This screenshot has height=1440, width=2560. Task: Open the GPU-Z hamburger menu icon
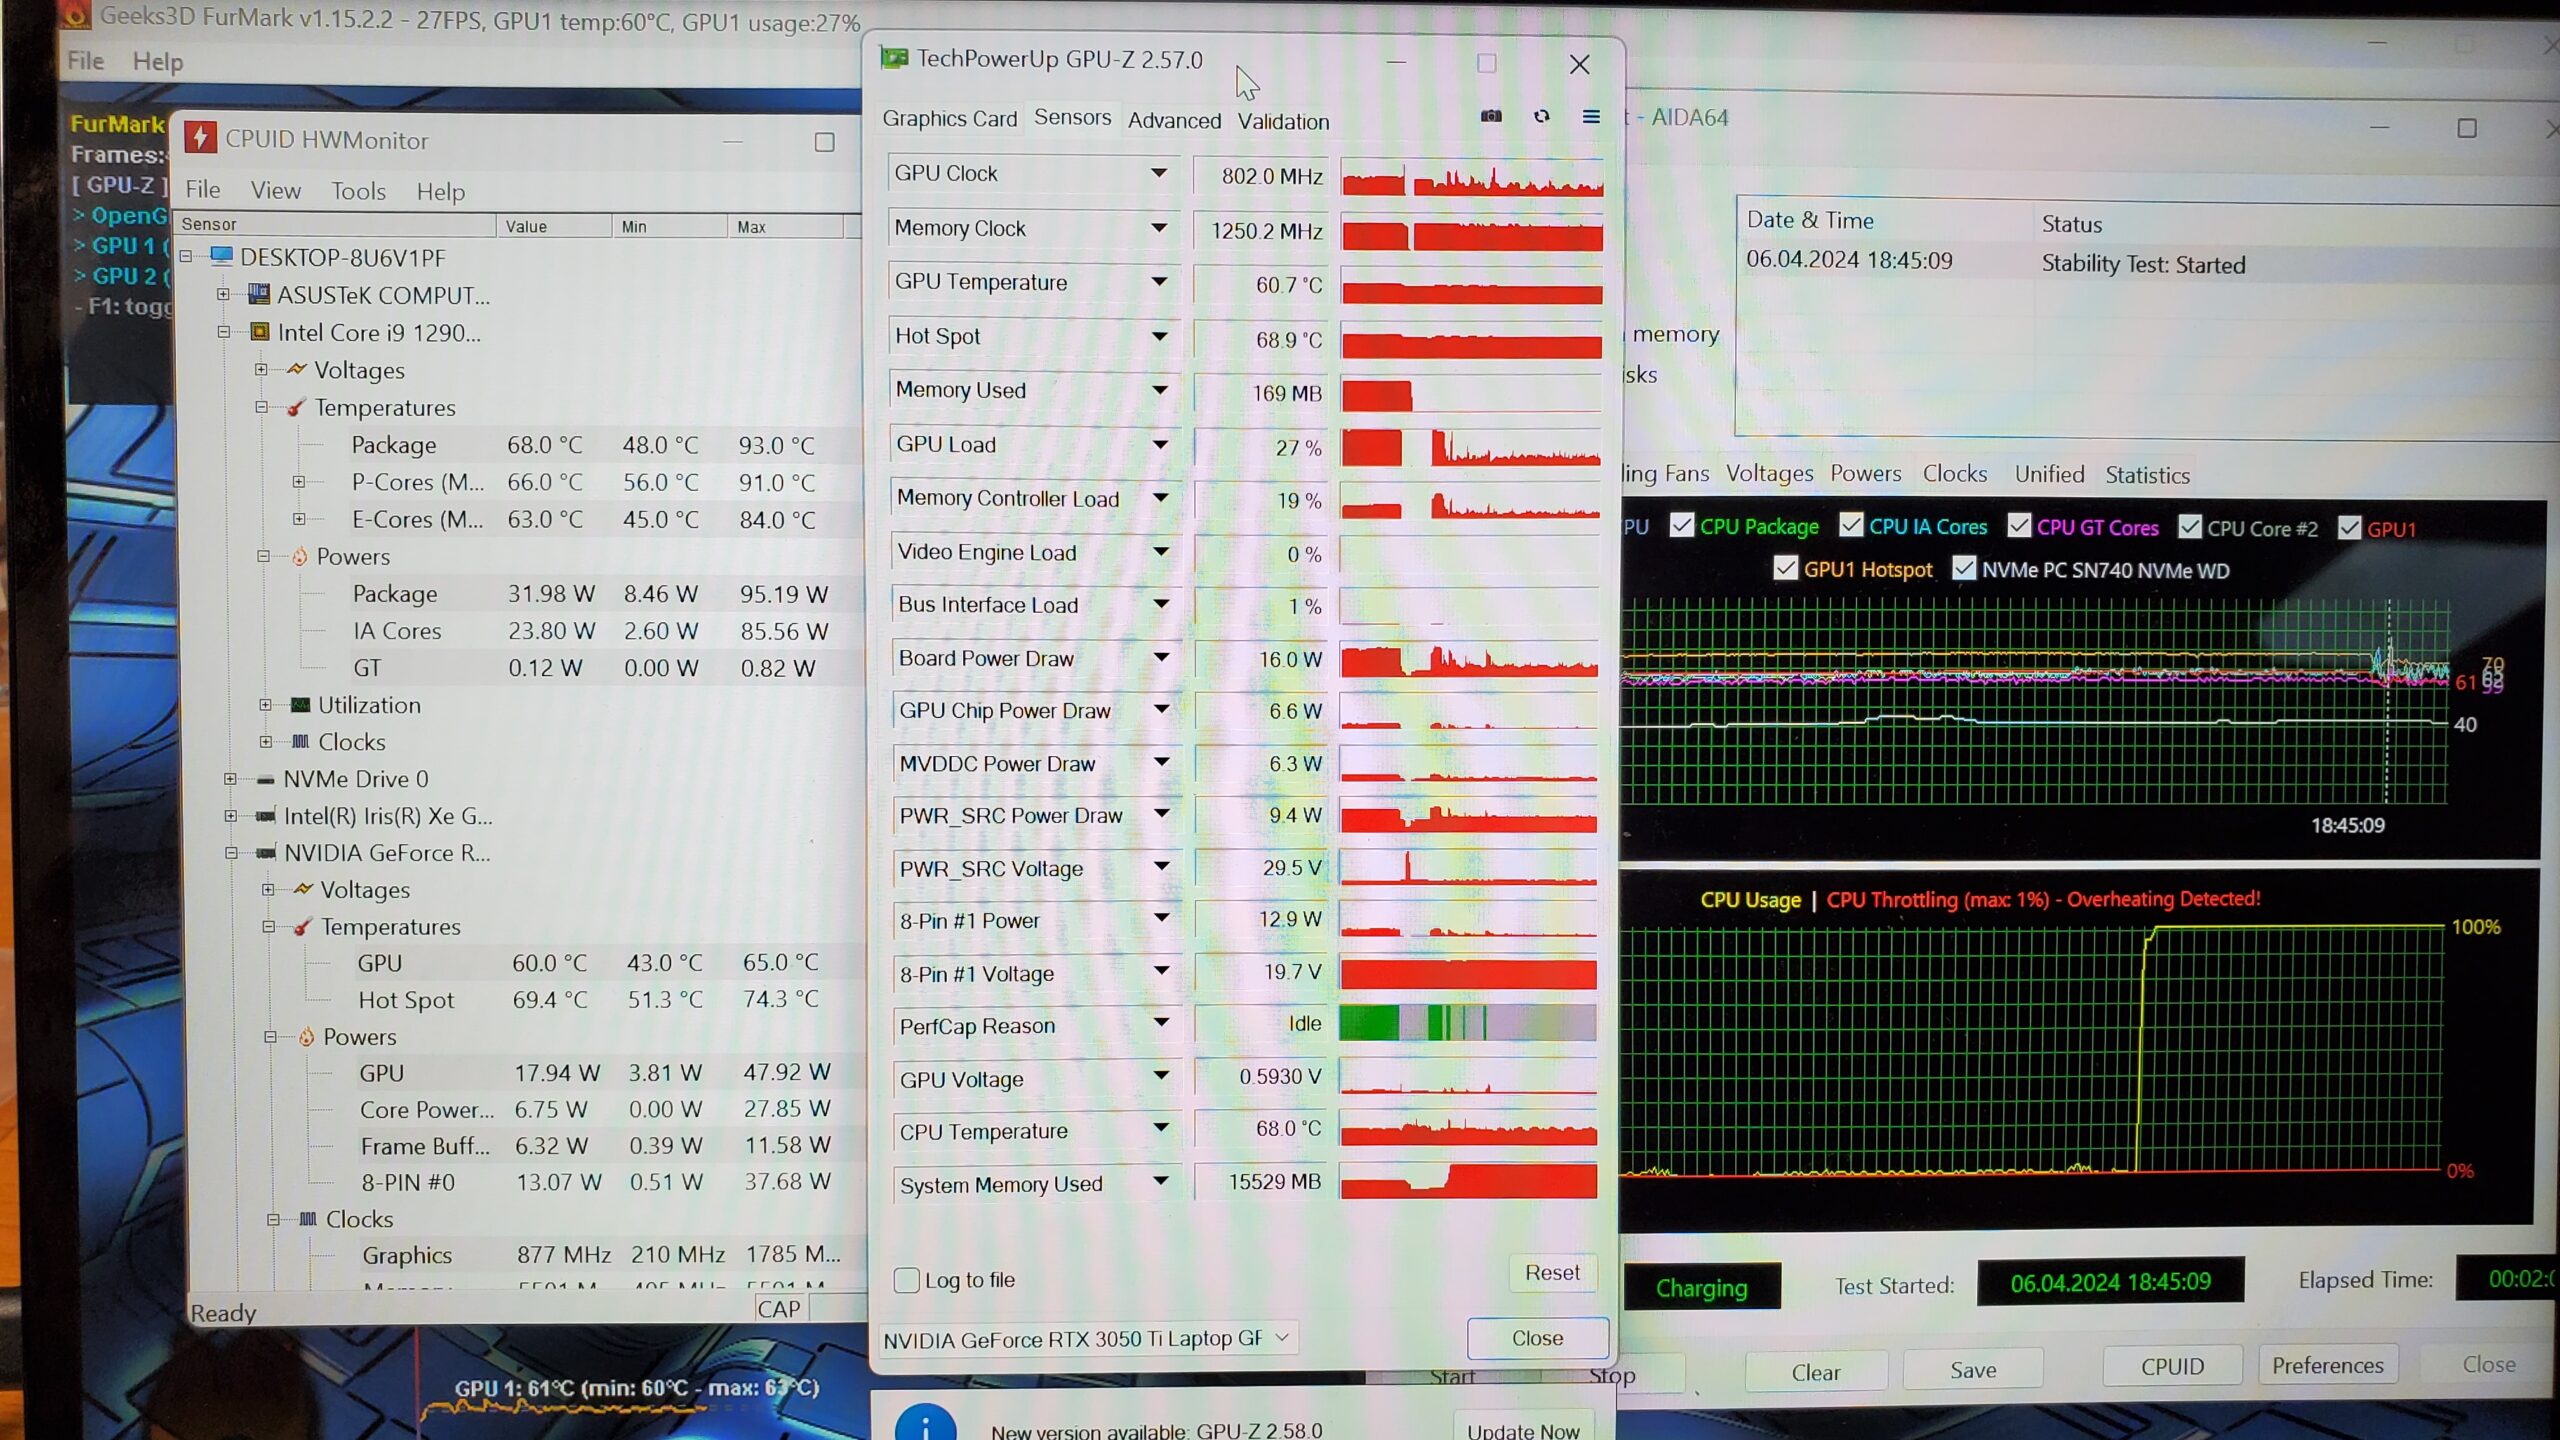click(1591, 117)
